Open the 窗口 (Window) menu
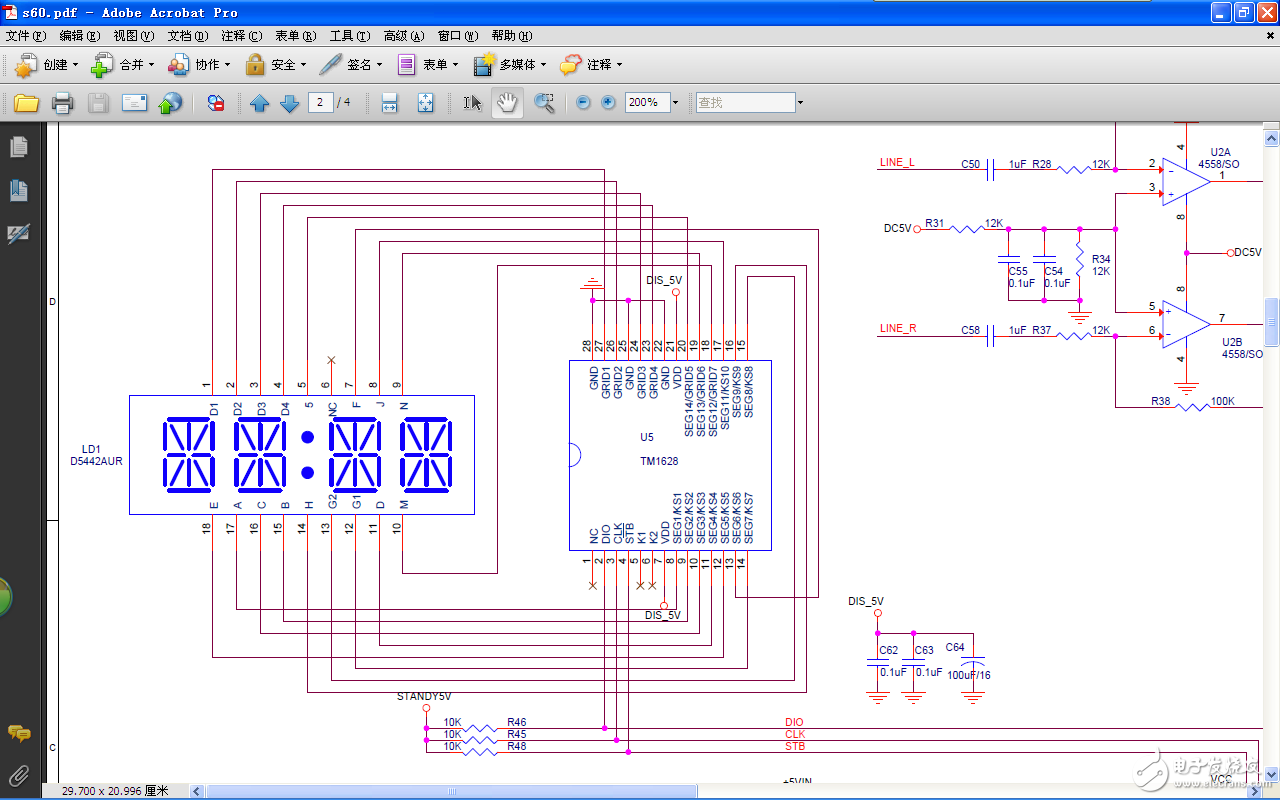The image size is (1280, 800). click(x=458, y=36)
